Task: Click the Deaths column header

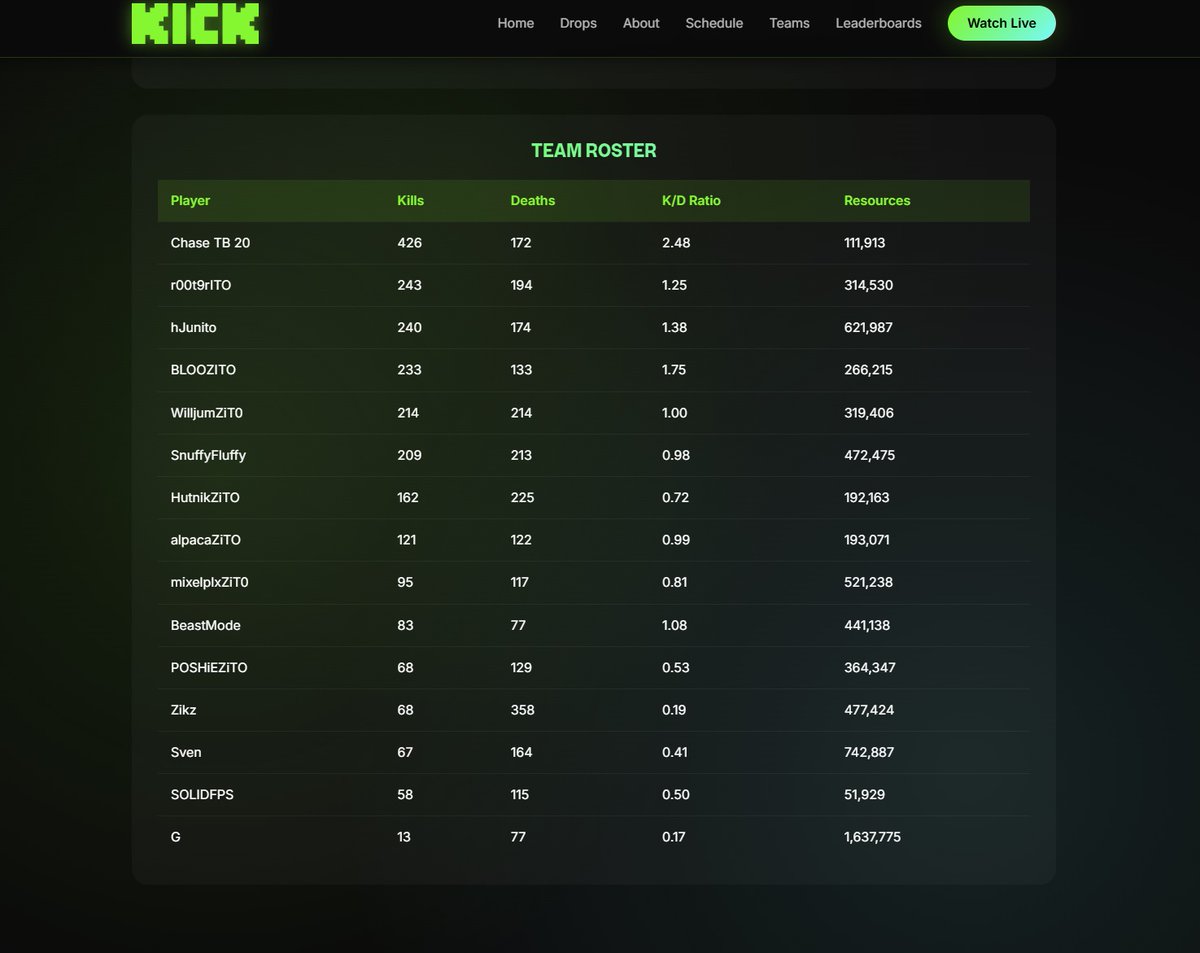Action: tap(533, 201)
